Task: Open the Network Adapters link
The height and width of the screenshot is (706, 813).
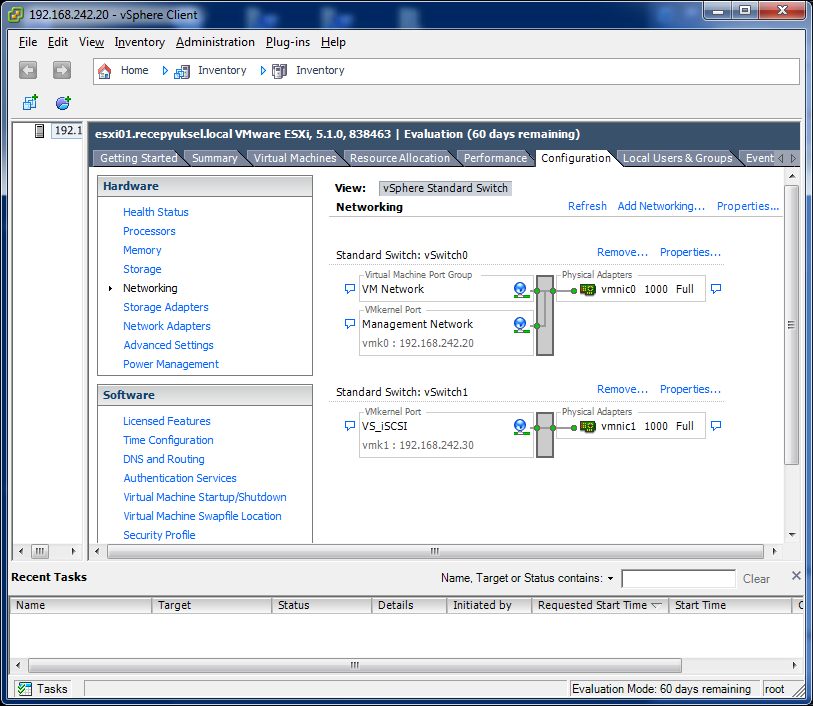Action: pos(166,326)
